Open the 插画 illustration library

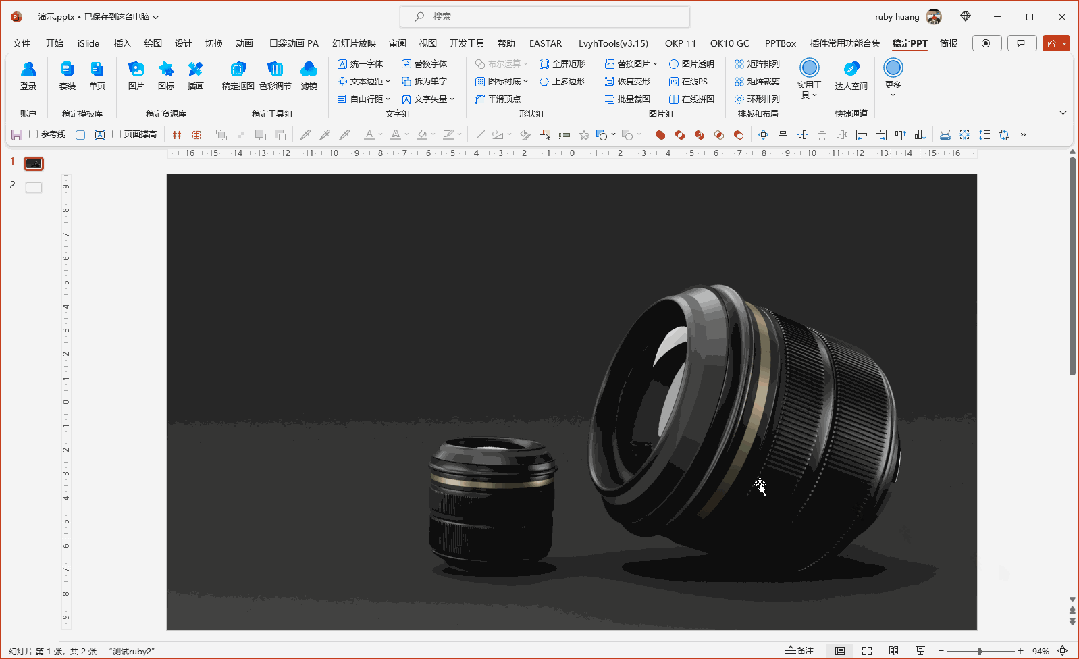click(x=196, y=75)
